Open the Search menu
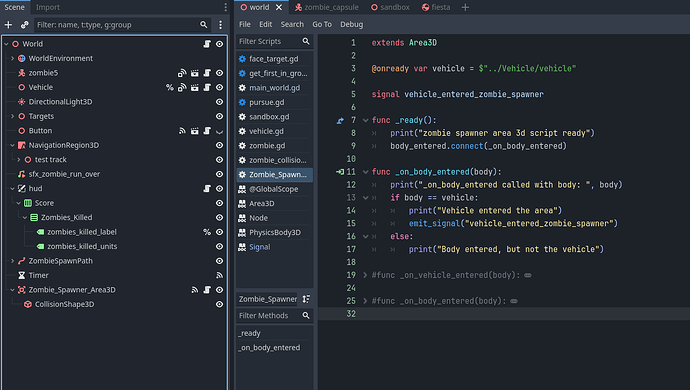Image resolution: width=690 pixels, height=390 pixels. point(292,24)
